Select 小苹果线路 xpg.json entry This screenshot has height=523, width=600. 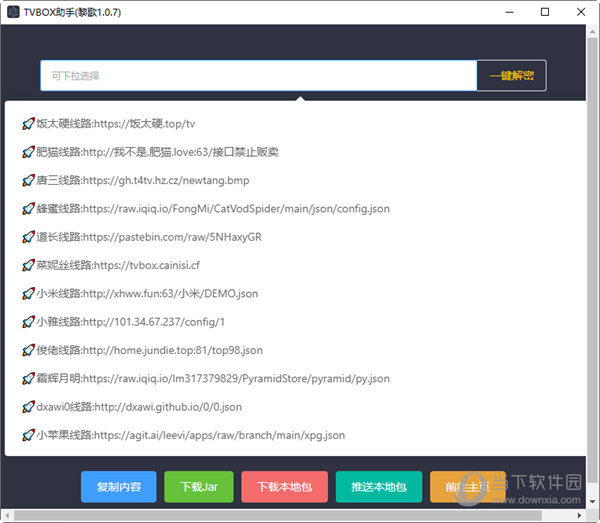[x=295, y=435]
